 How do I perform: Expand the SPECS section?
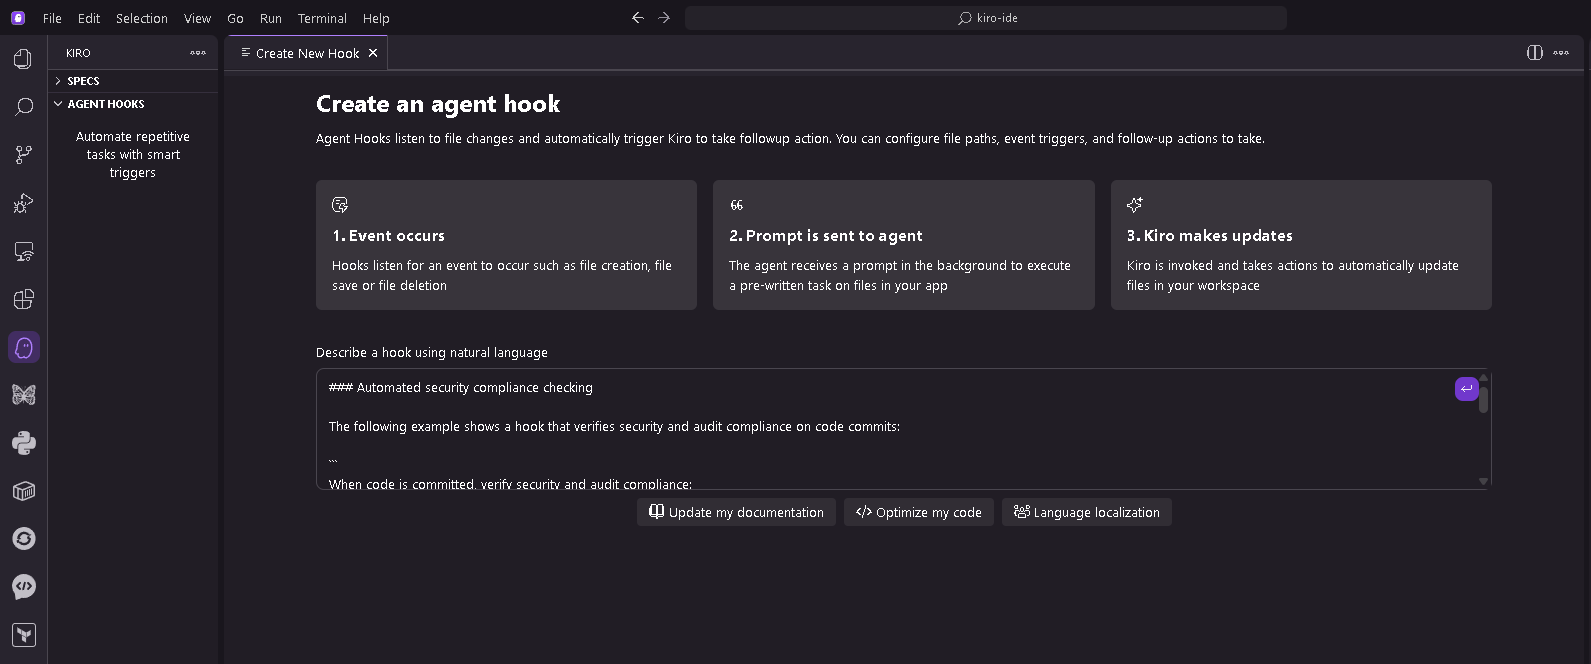click(83, 81)
